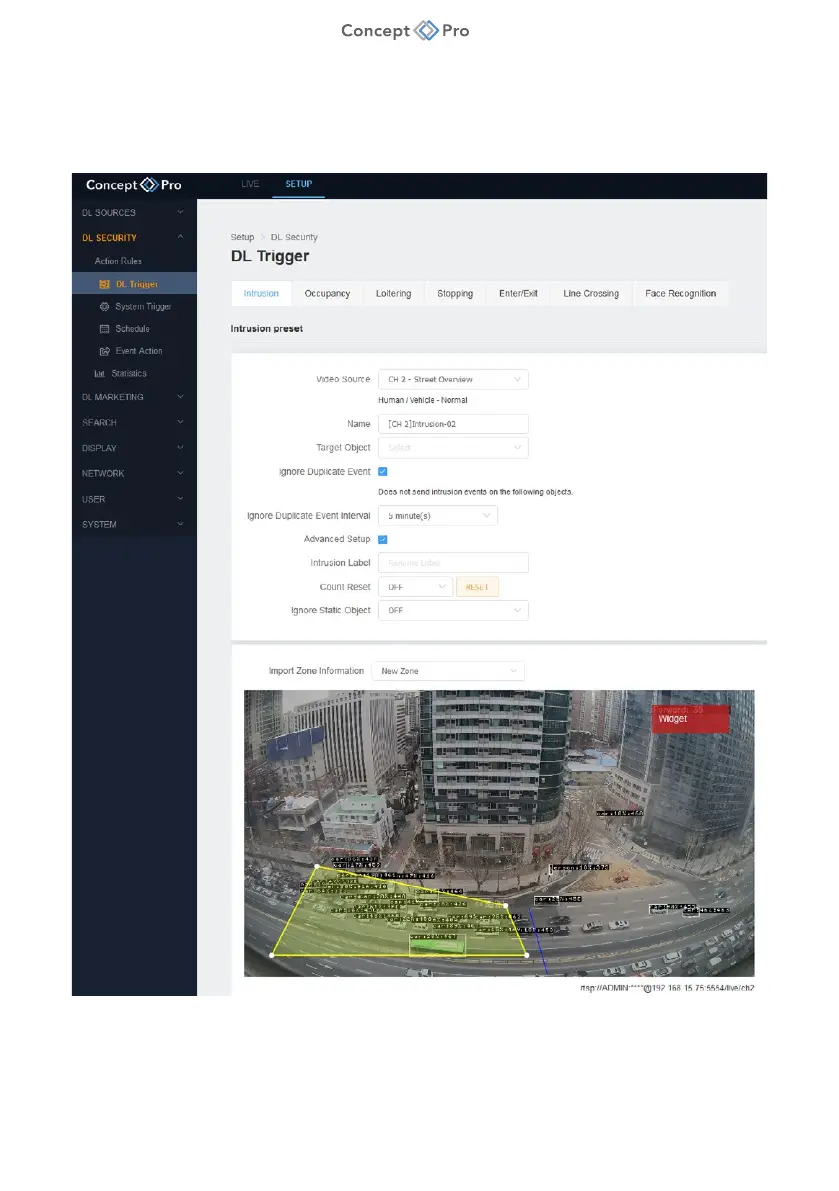Open the Import Zone Information dropdown
The height and width of the screenshot is (1191, 839).
[448, 671]
